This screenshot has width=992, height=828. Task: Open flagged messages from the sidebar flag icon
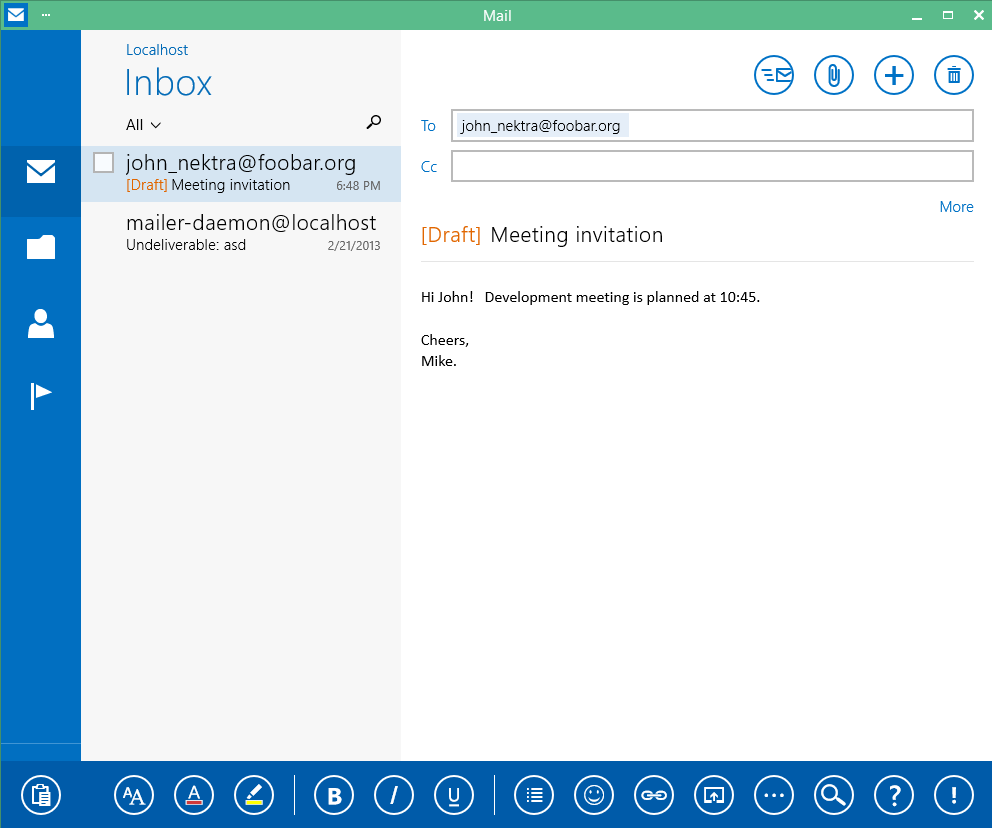[x=41, y=395]
